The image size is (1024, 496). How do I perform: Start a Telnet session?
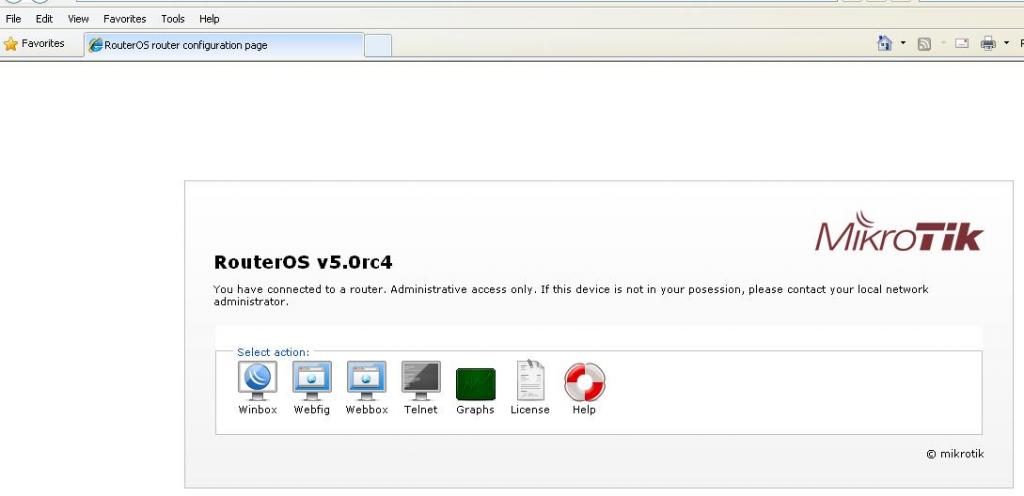420,381
